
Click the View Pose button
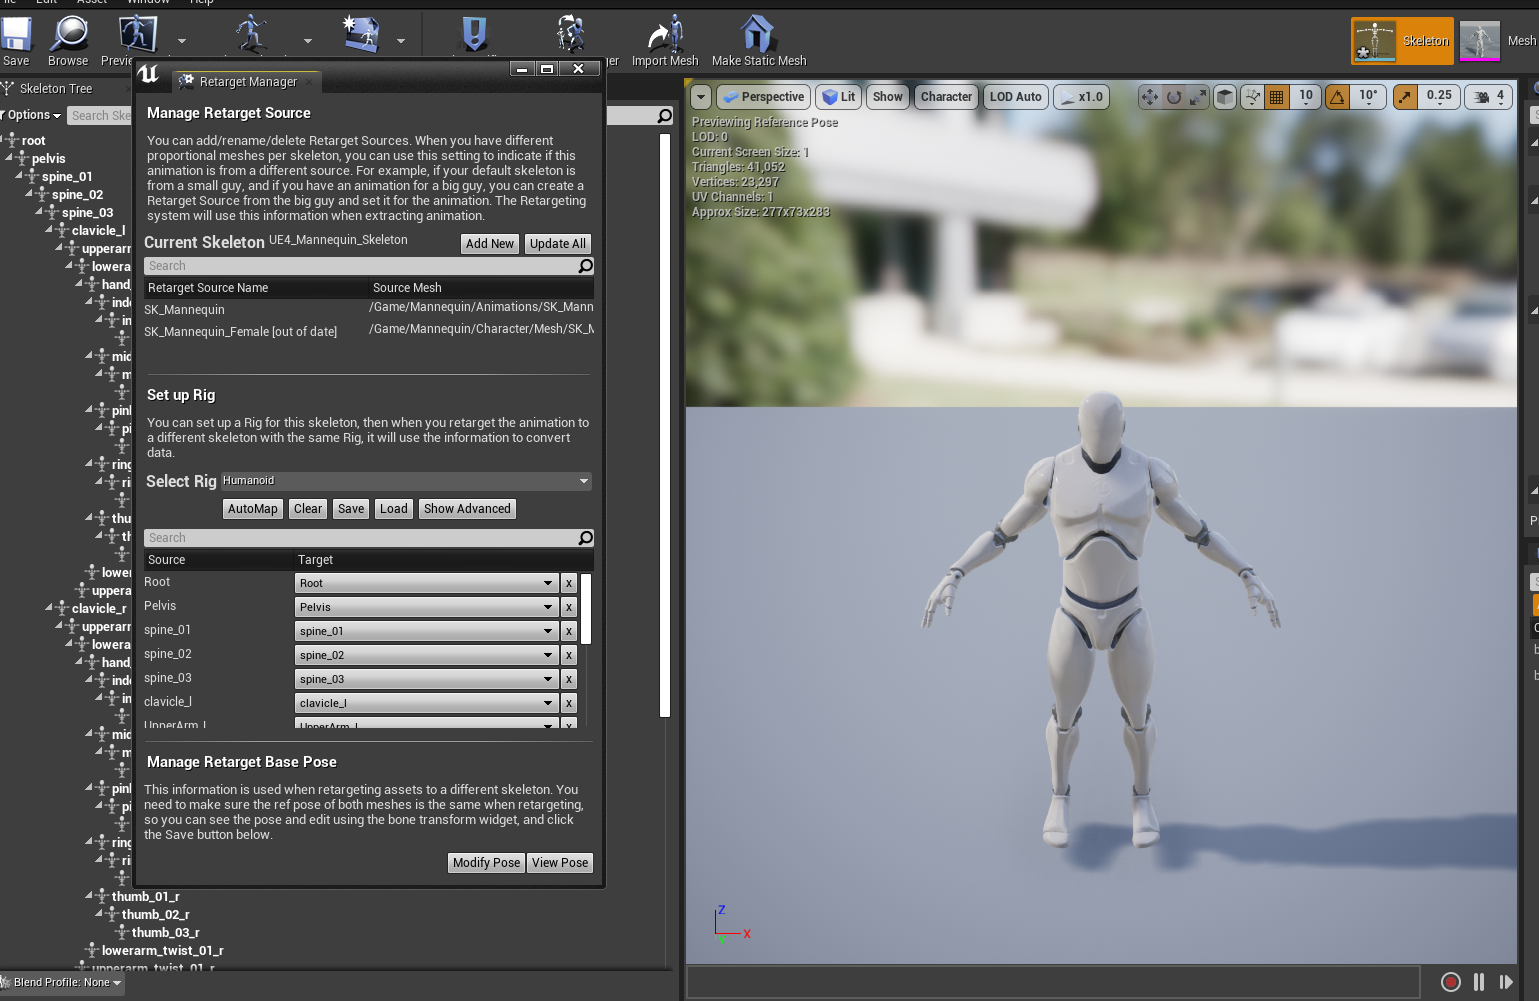tap(560, 863)
